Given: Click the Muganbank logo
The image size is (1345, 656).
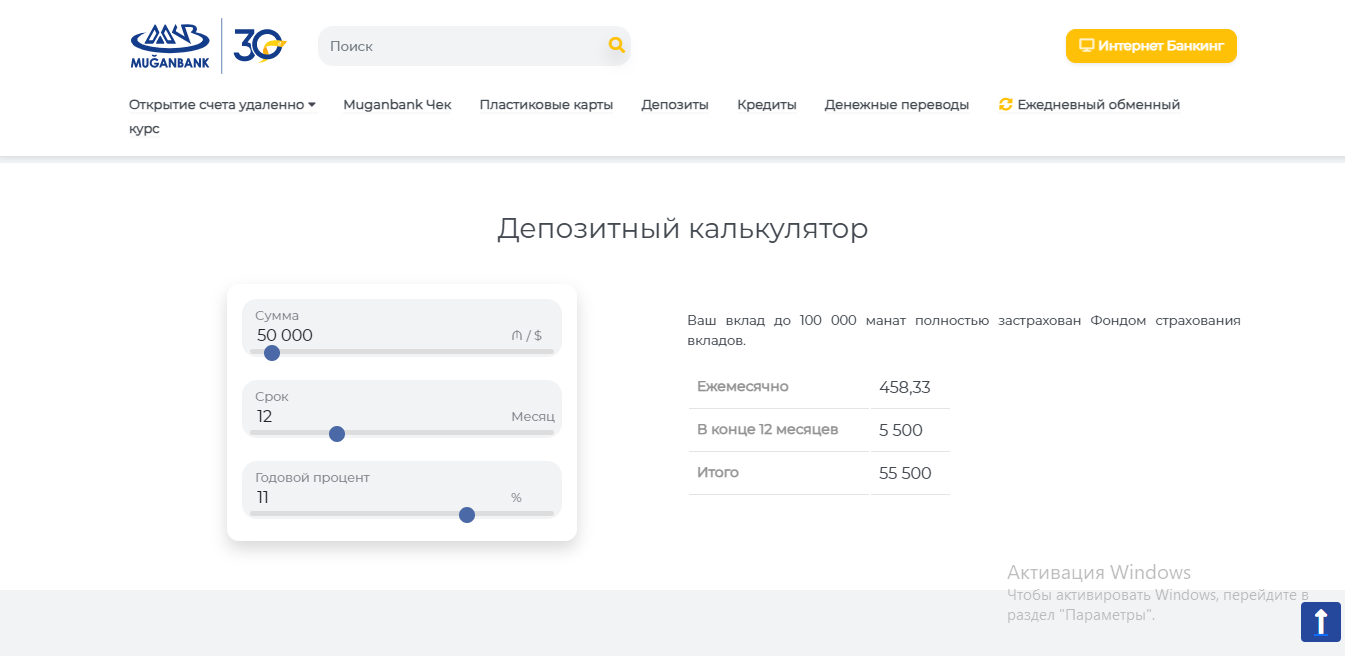Looking at the screenshot, I should pos(170,46).
